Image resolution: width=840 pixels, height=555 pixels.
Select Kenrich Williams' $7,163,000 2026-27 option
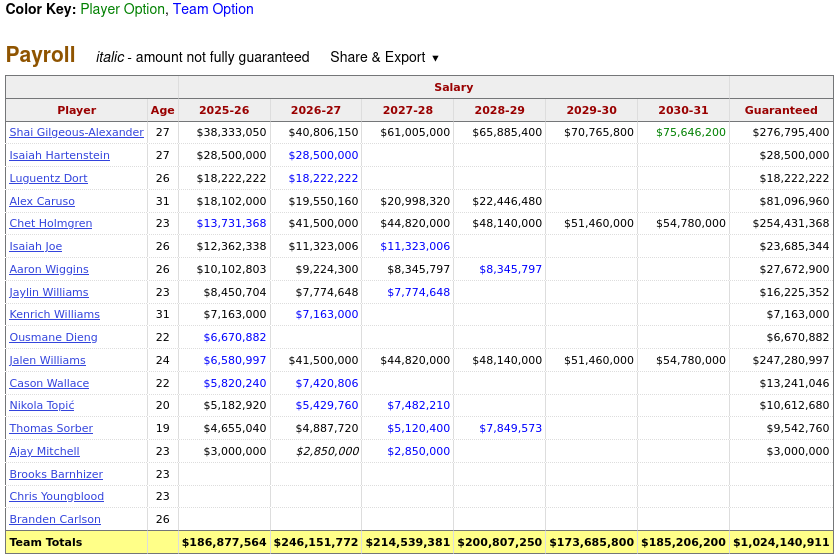[x=327, y=314]
